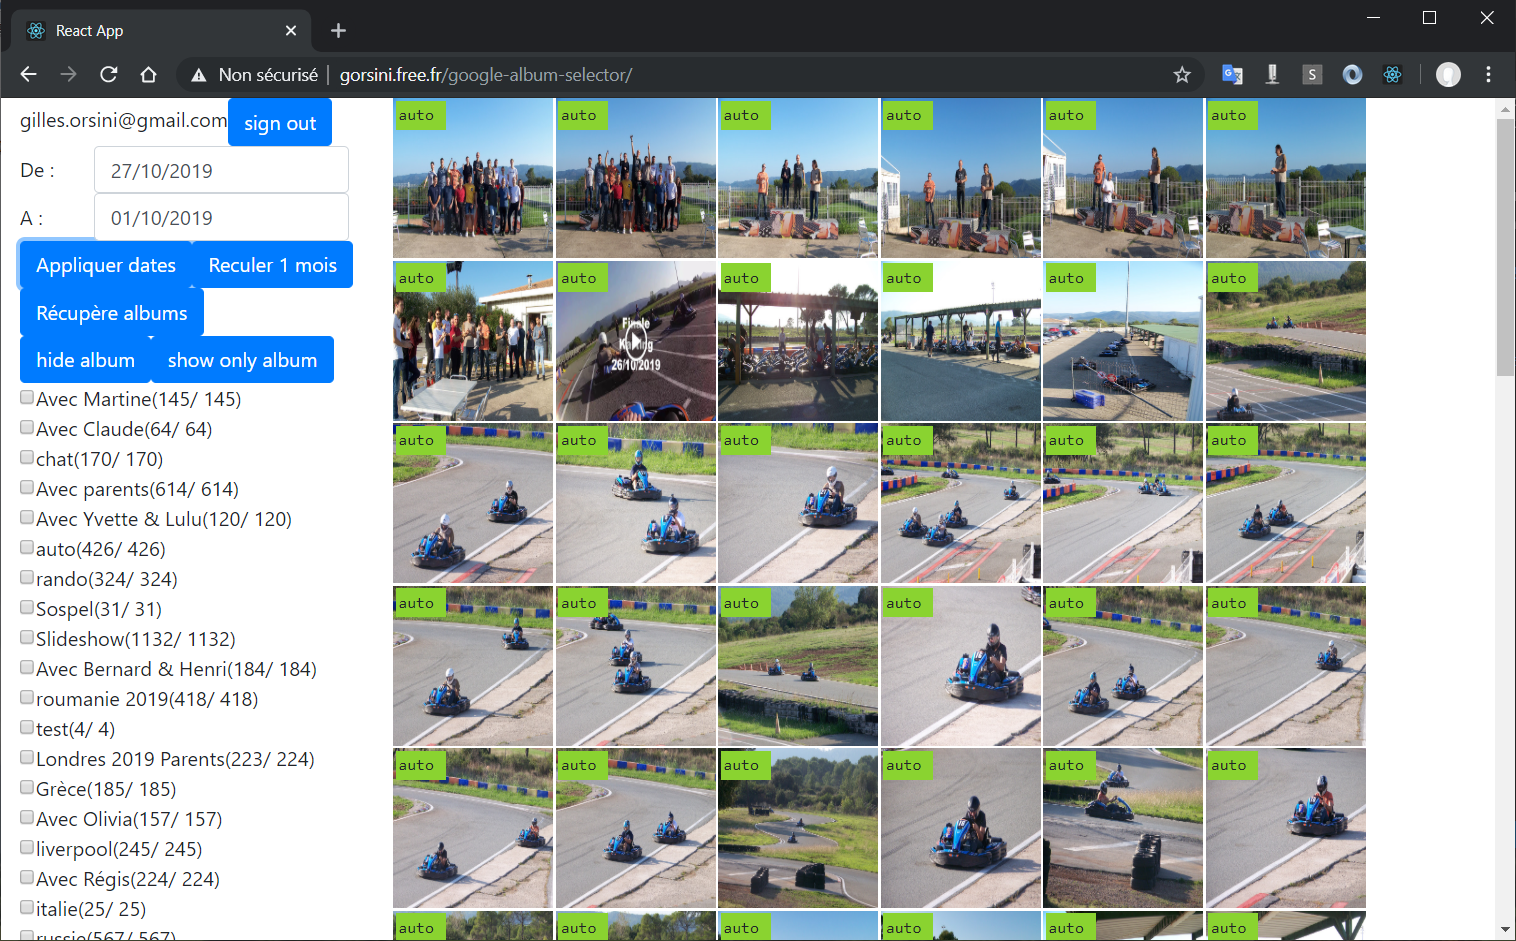Check the Slideshow album checkbox

point(27,637)
